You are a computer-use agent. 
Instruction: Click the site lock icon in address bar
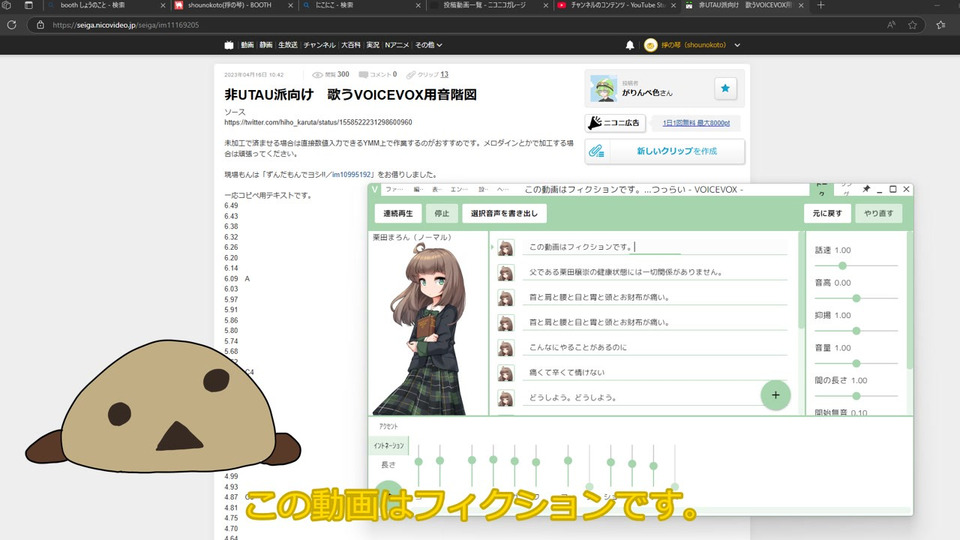[x=40, y=25]
